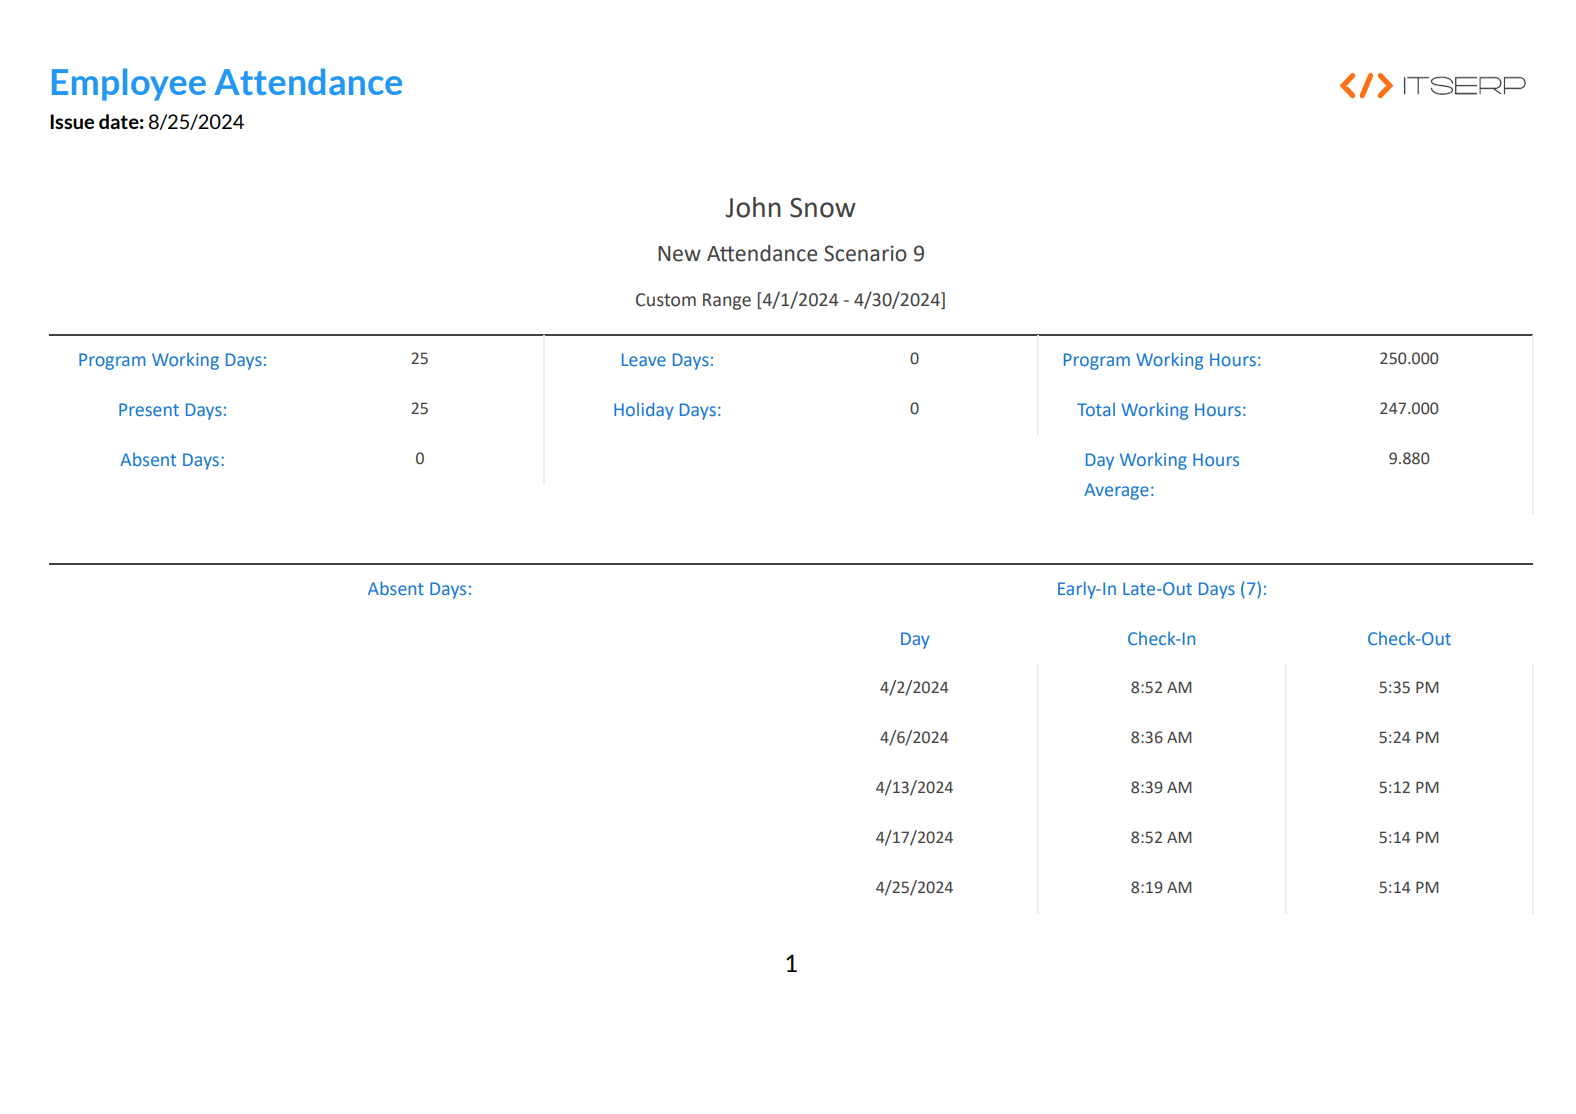Image resolution: width=1576 pixels, height=1114 pixels.
Task: Click the Present Days label
Action: pyautogui.click(x=173, y=410)
